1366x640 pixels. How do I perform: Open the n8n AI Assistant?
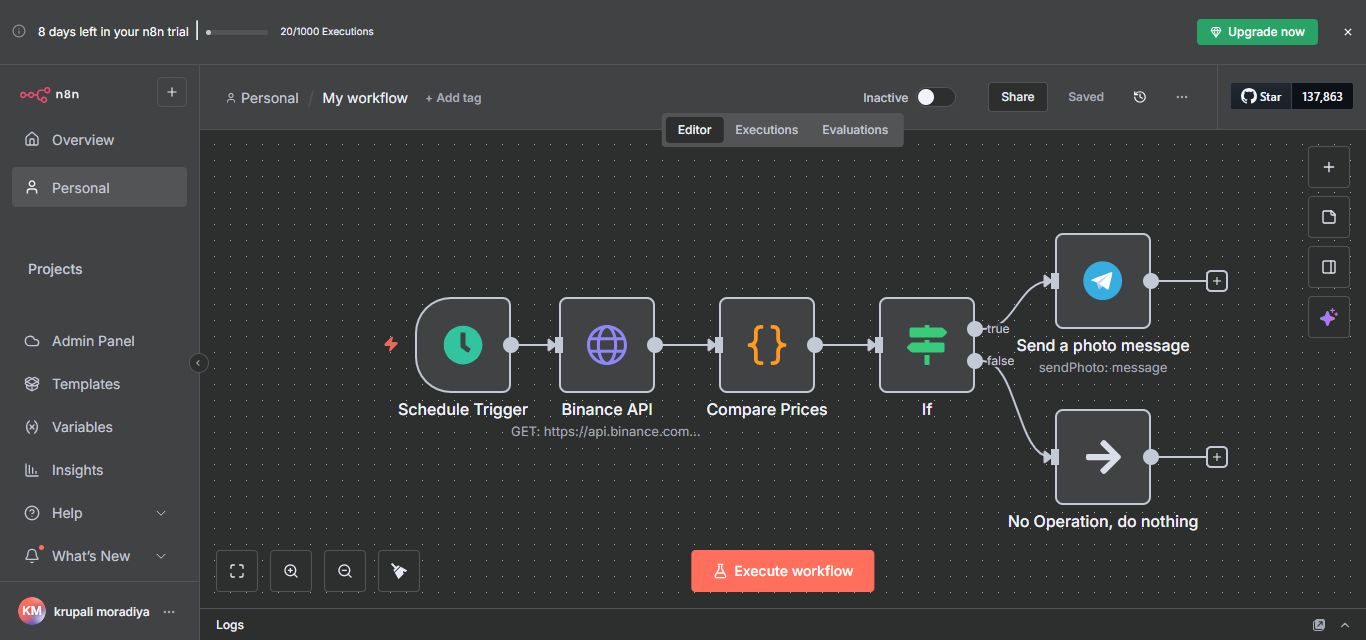(1329, 317)
